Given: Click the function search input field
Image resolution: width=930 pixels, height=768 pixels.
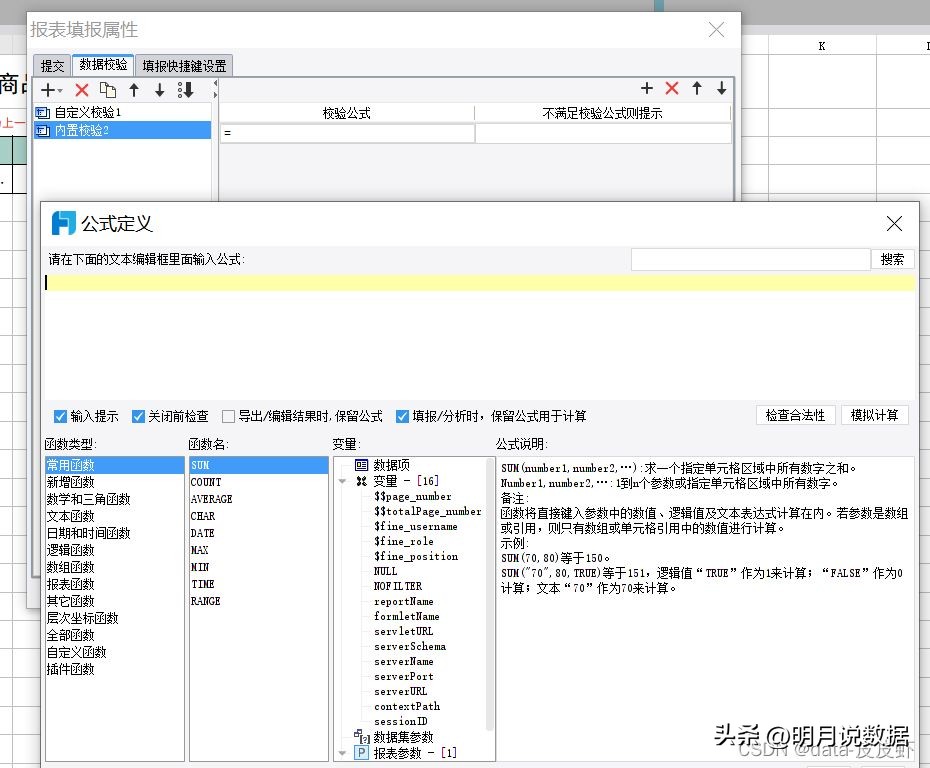Looking at the screenshot, I should pos(750,259).
